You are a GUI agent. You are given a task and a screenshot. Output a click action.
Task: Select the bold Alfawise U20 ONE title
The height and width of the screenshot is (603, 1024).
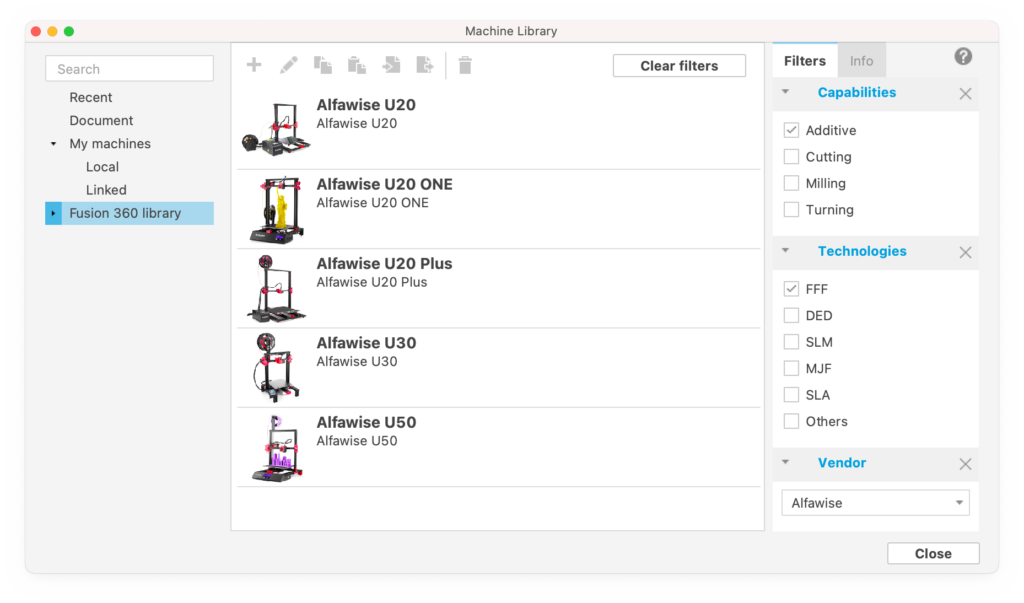384,184
